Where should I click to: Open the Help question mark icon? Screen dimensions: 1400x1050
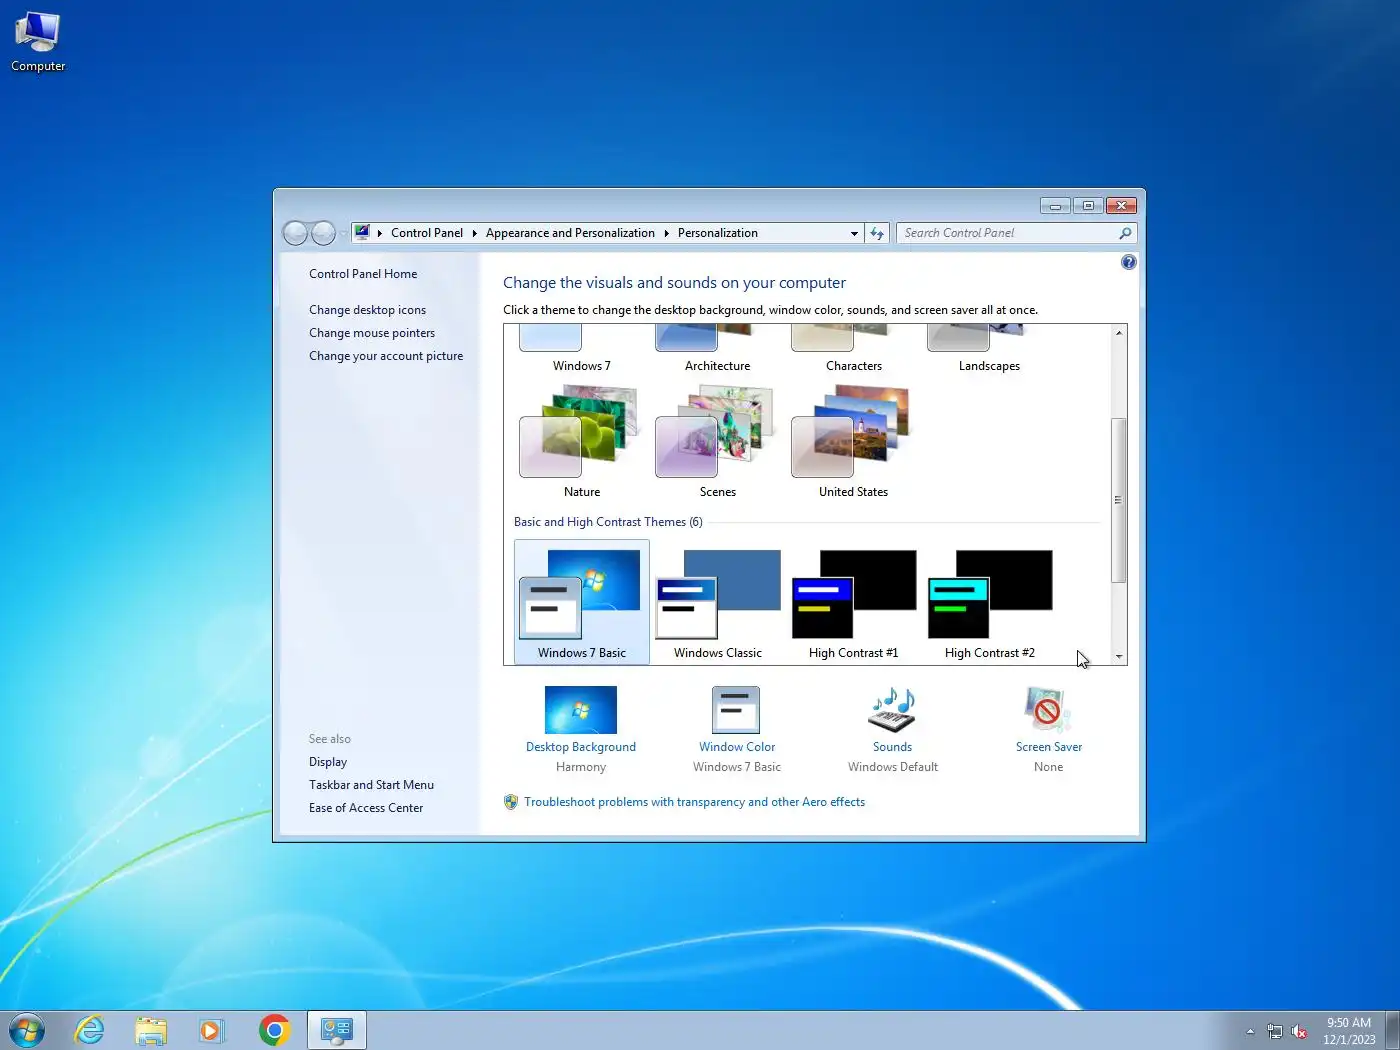pyautogui.click(x=1128, y=262)
